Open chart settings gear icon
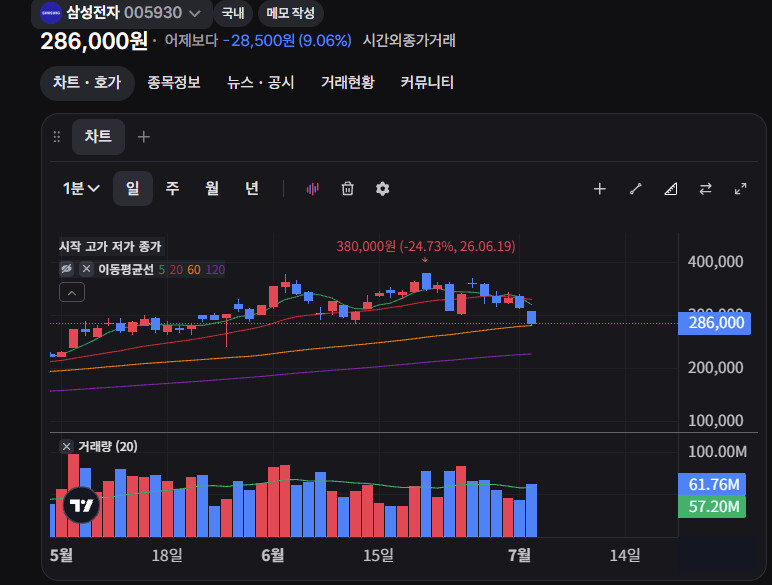The image size is (772, 585). [383, 189]
